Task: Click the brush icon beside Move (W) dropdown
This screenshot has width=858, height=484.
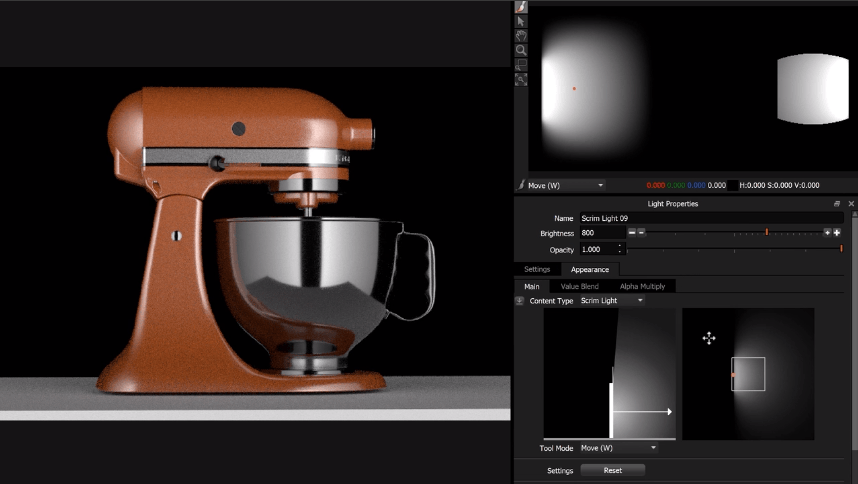Action: pyautogui.click(x=521, y=185)
